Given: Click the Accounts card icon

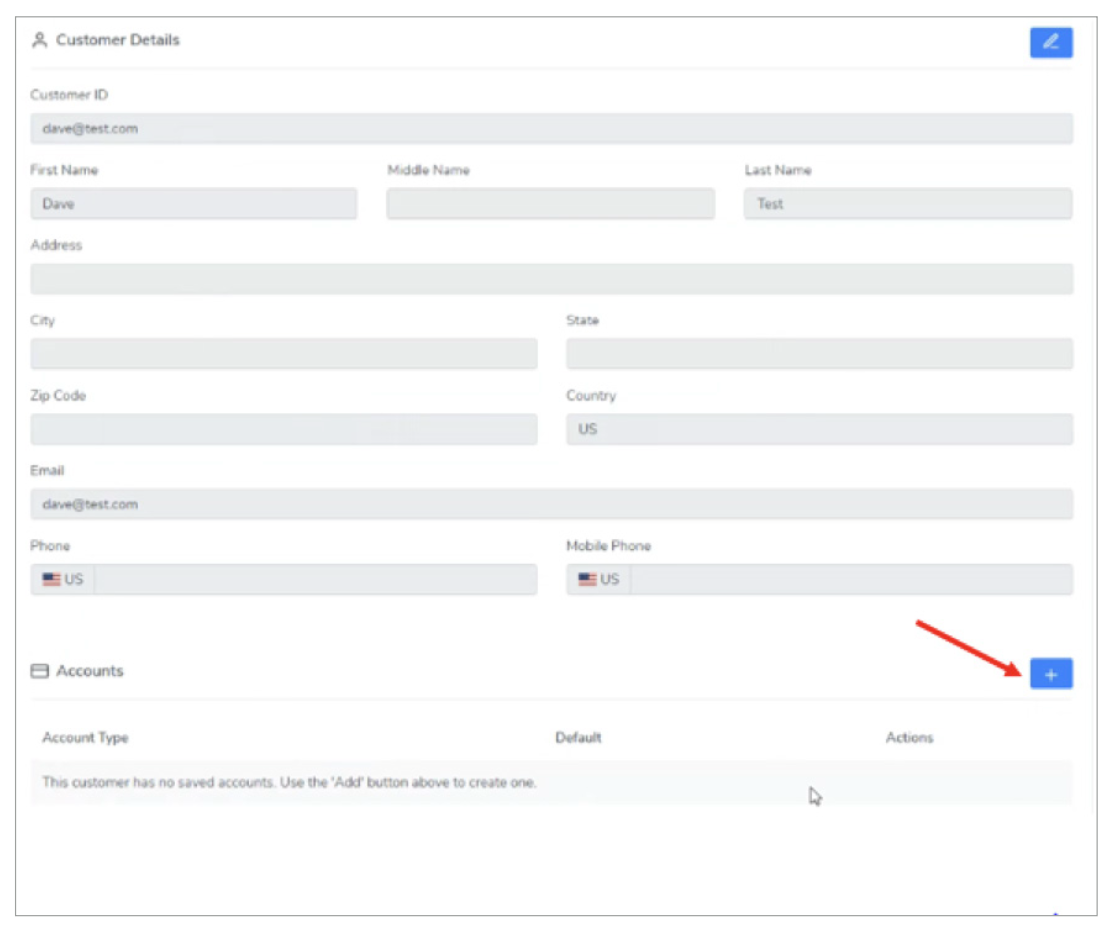Looking at the screenshot, I should tap(40, 672).
